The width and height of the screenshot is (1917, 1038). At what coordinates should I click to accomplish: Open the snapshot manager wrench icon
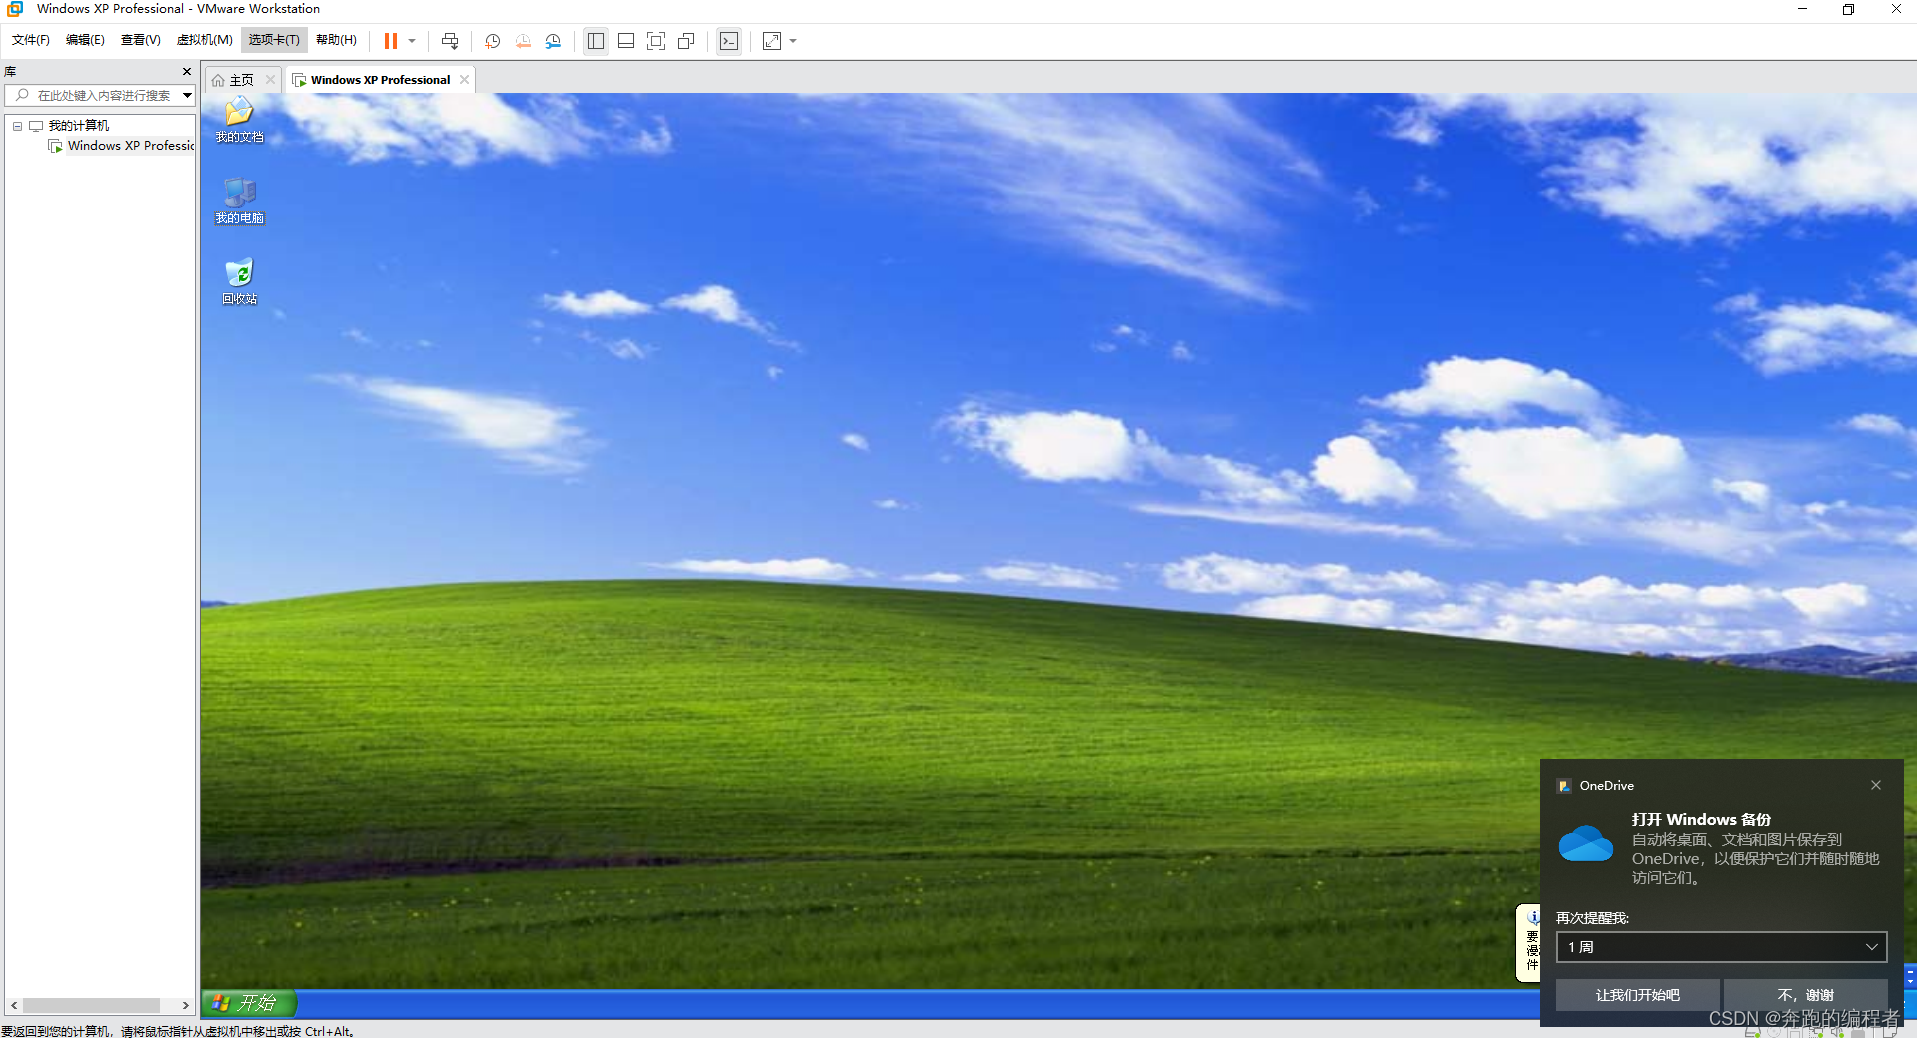point(553,41)
